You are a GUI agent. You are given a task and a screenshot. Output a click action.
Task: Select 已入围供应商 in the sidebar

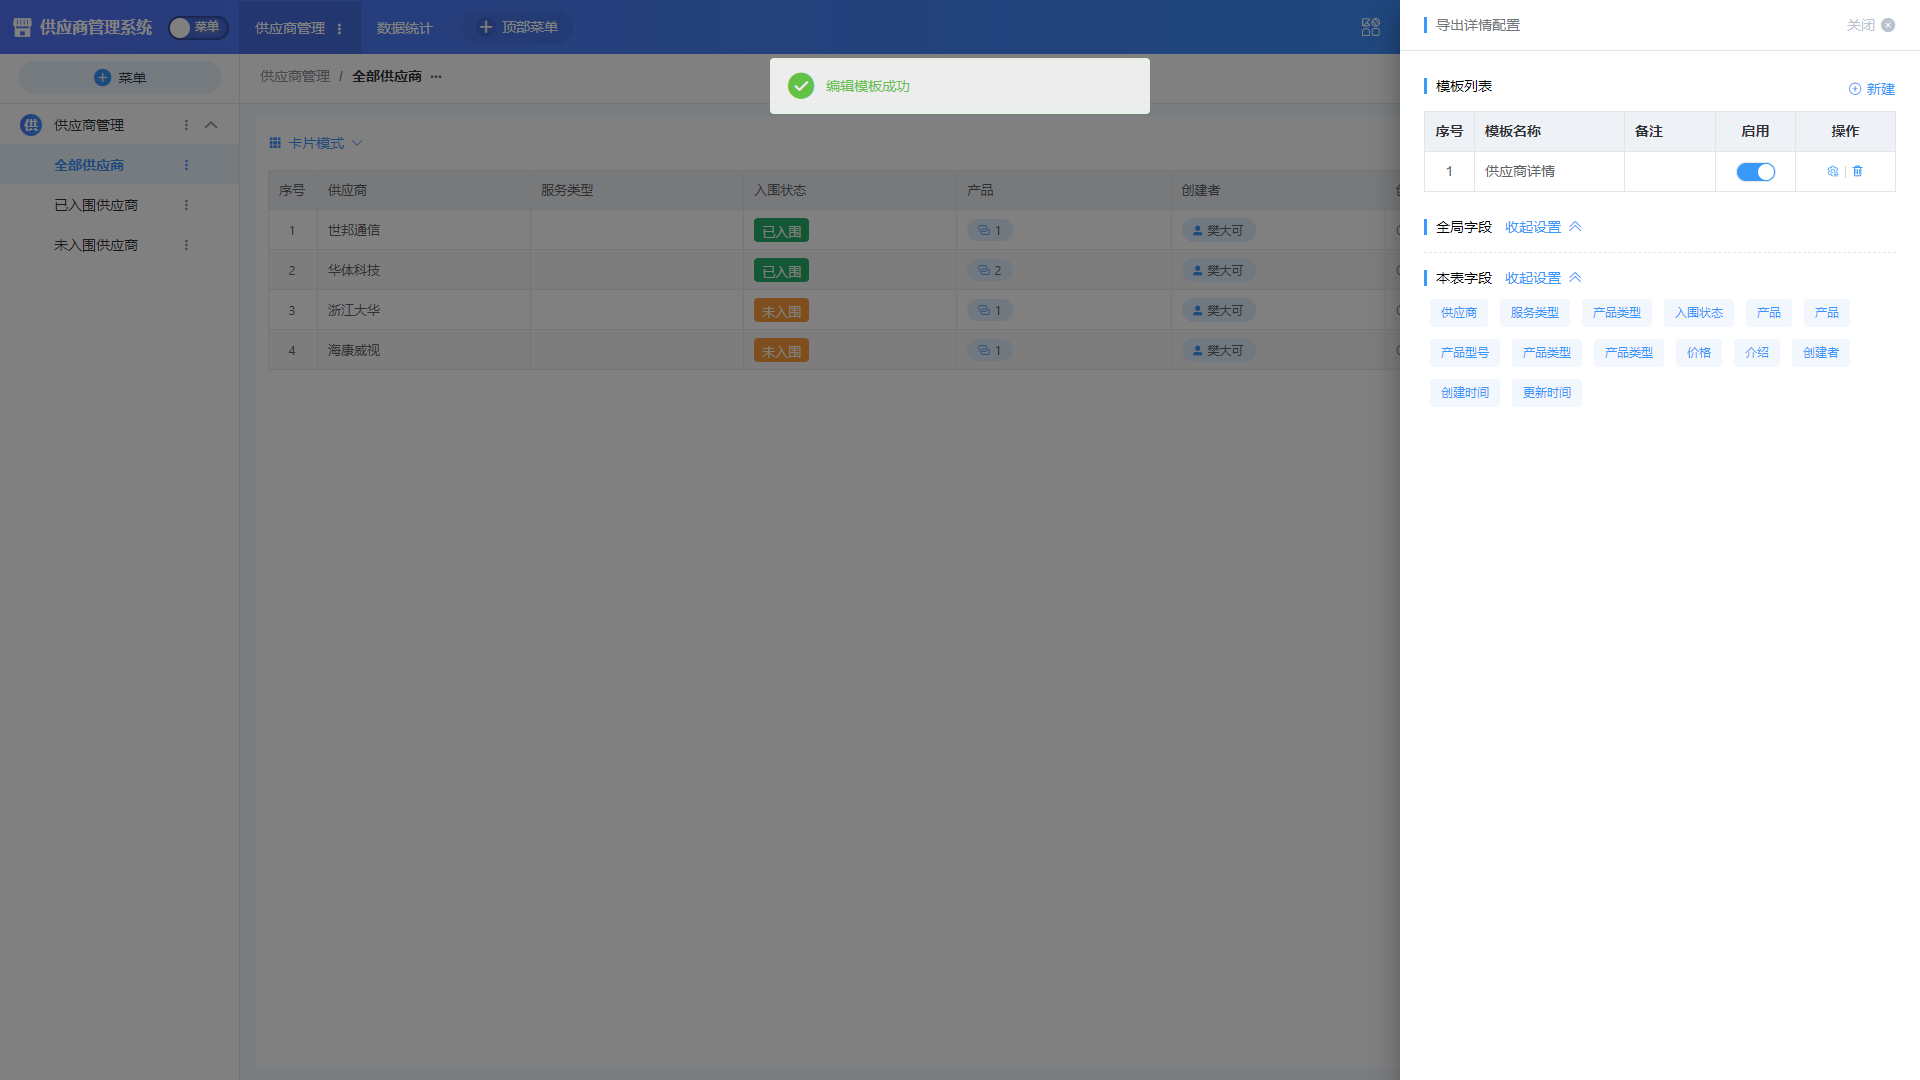coord(96,205)
